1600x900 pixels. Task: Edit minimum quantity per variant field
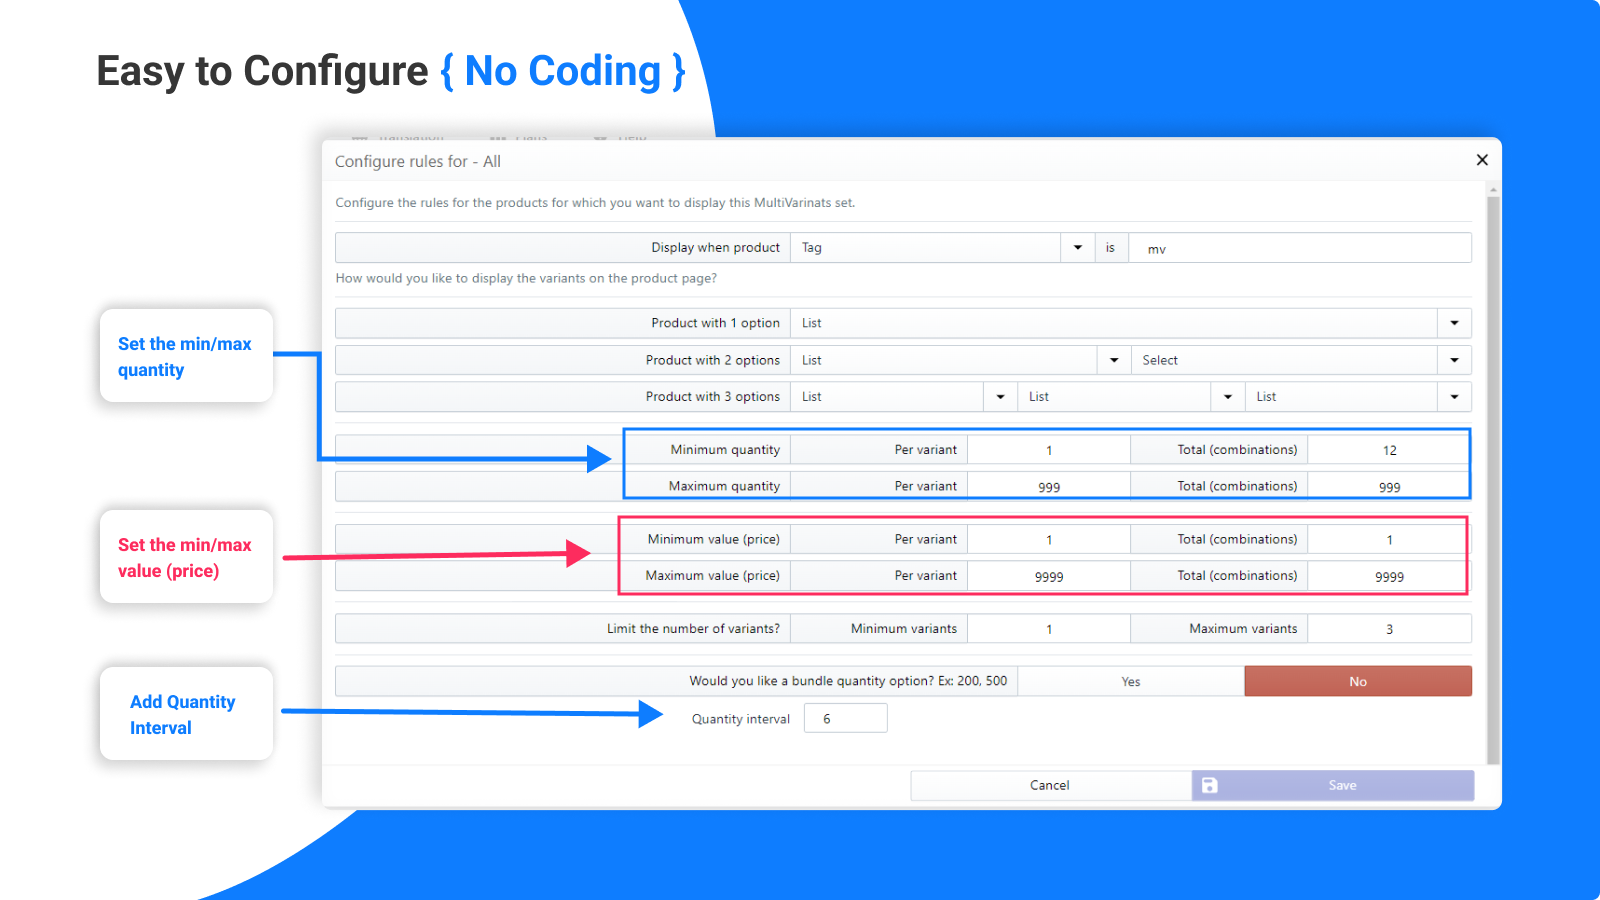1049,450
